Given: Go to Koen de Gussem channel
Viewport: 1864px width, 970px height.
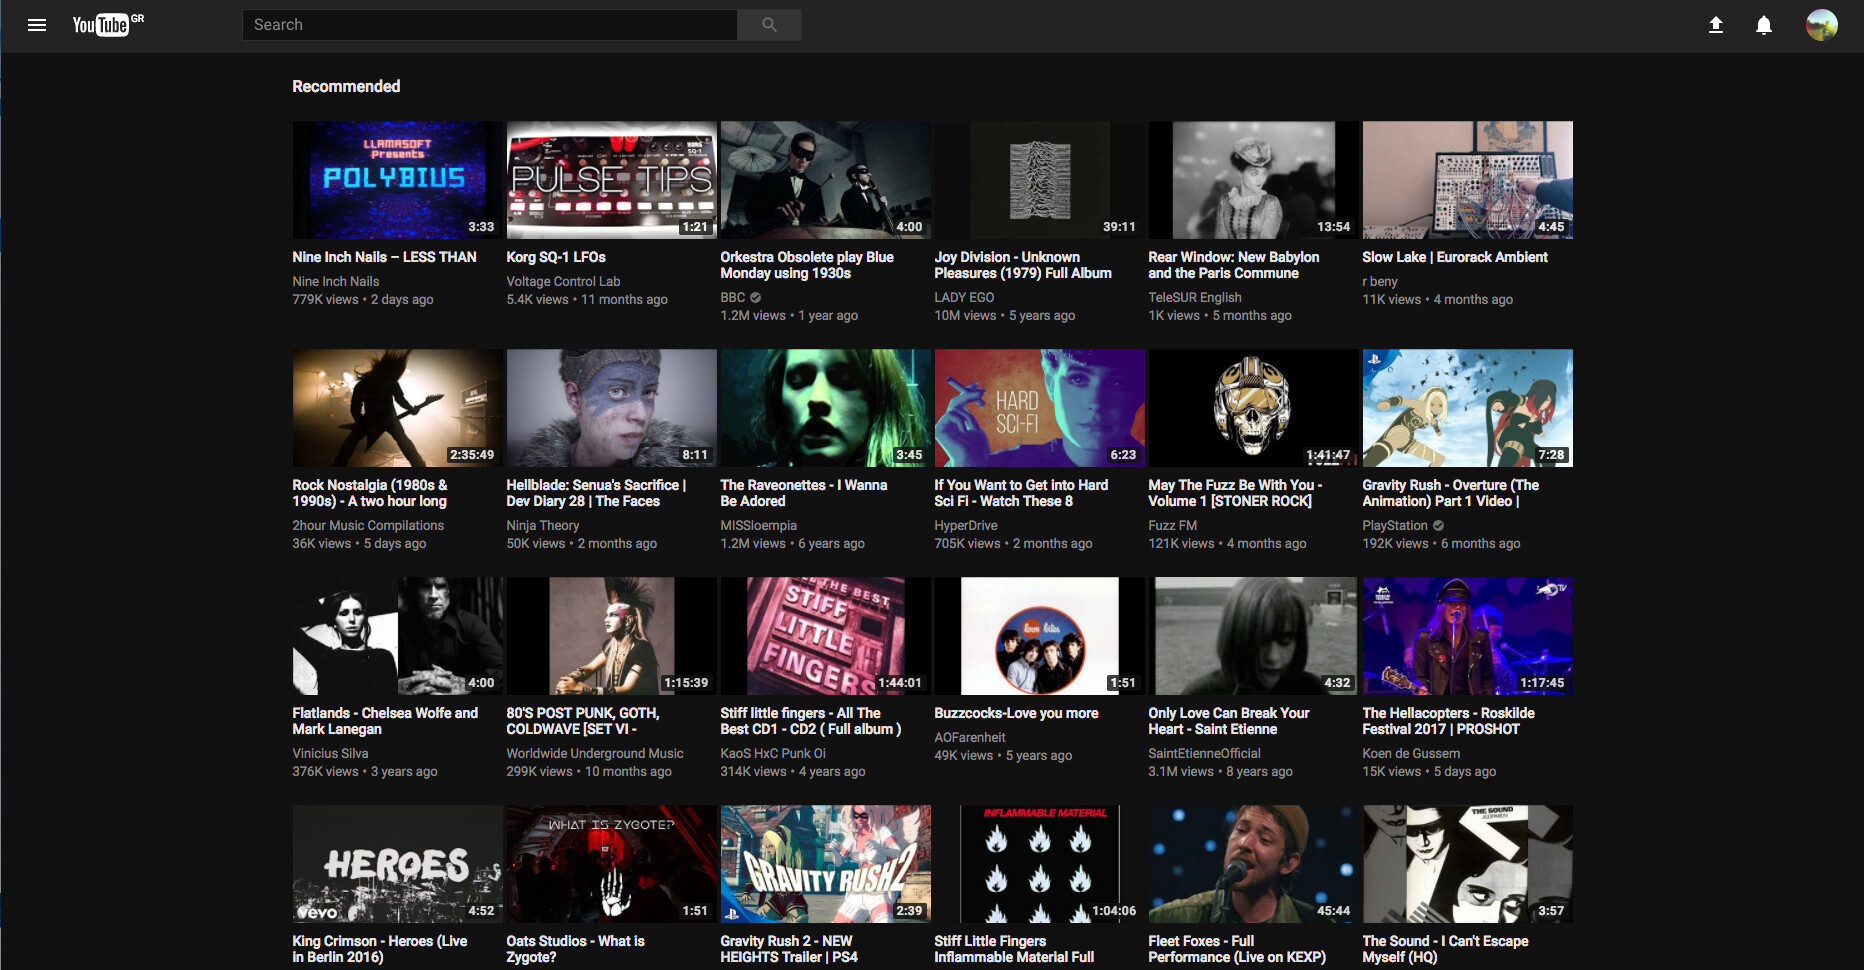Looking at the screenshot, I should pyautogui.click(x=1411, y=754).
